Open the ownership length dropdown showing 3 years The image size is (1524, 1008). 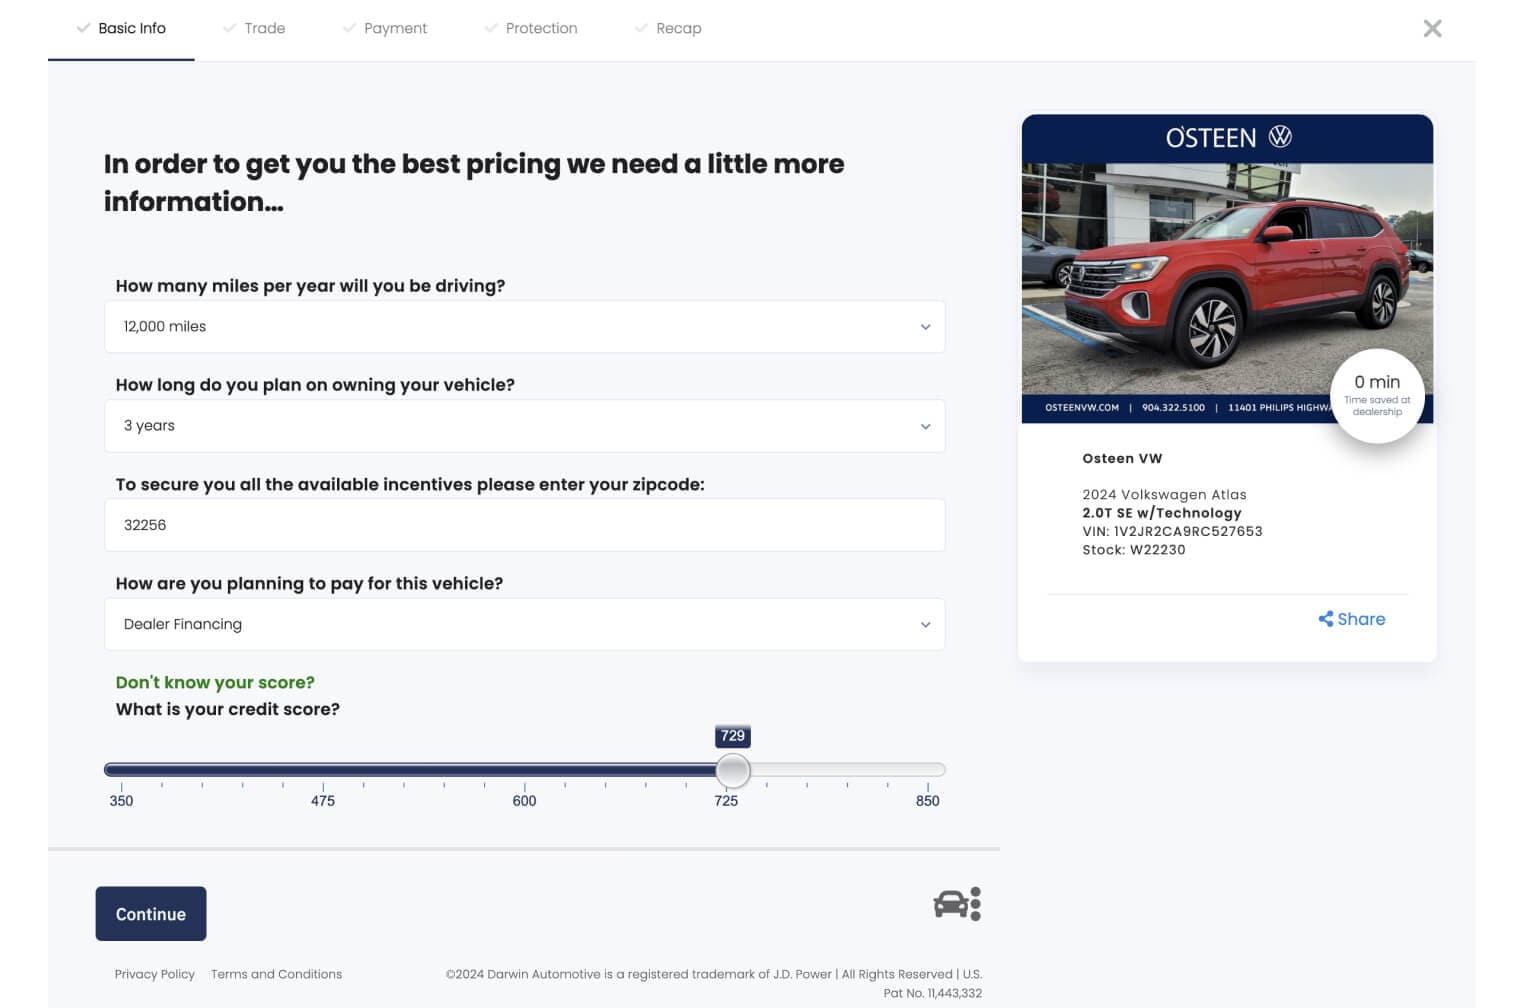coord(524,426)
